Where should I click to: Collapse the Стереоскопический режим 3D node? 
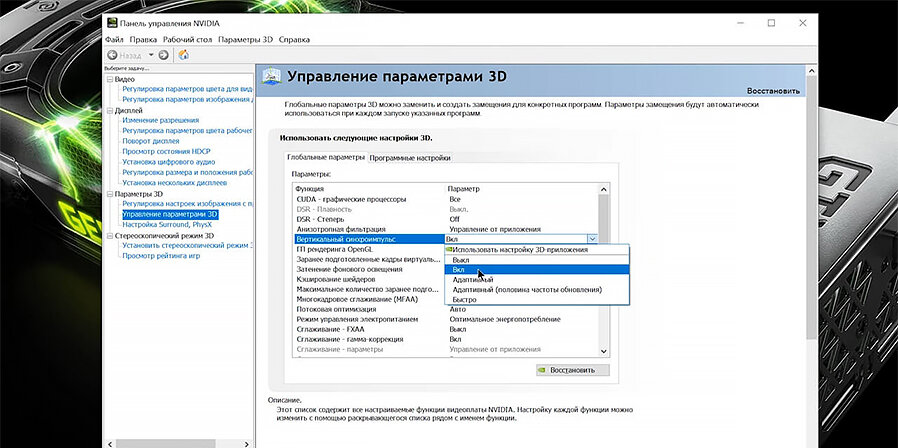click(110, 235)
